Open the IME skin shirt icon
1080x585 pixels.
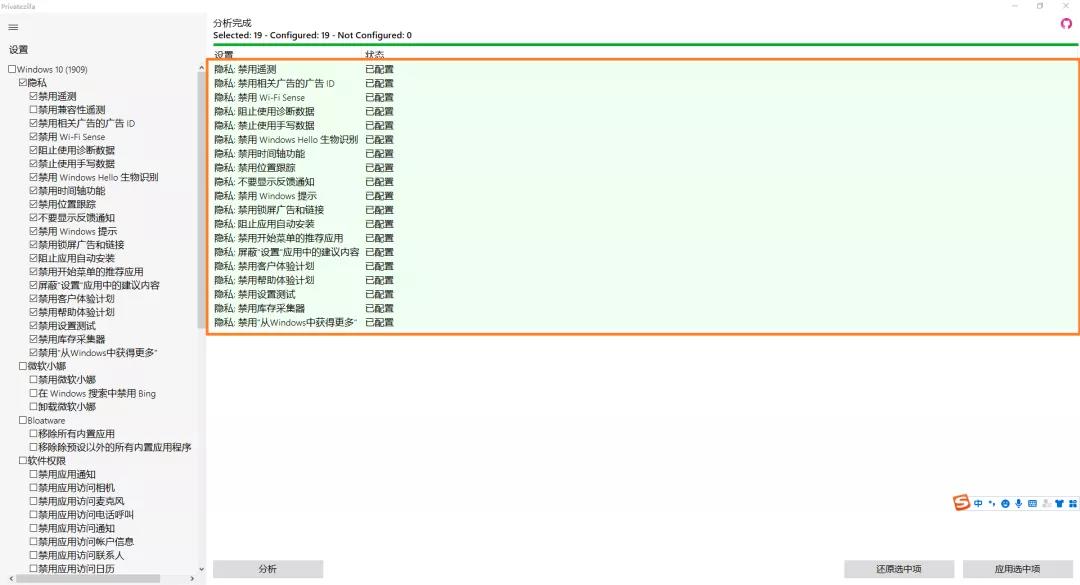pos(1059,504)
